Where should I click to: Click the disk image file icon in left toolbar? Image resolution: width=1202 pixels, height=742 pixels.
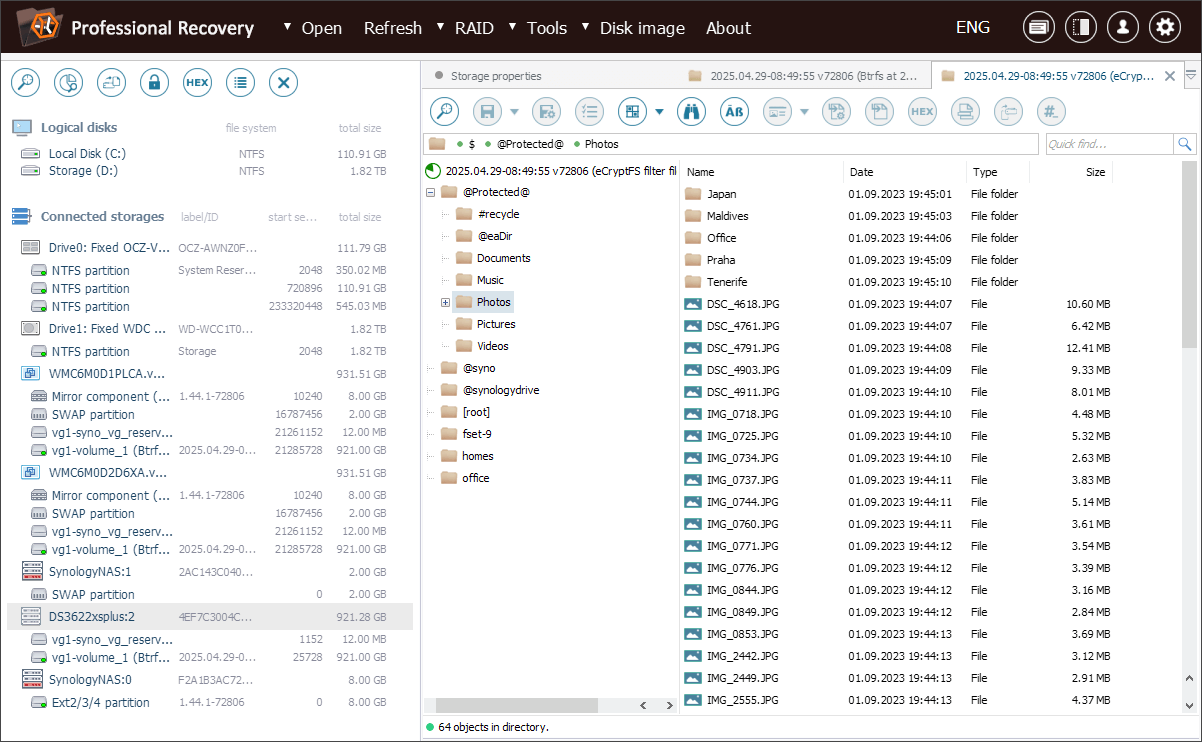[x=111, y=83]
